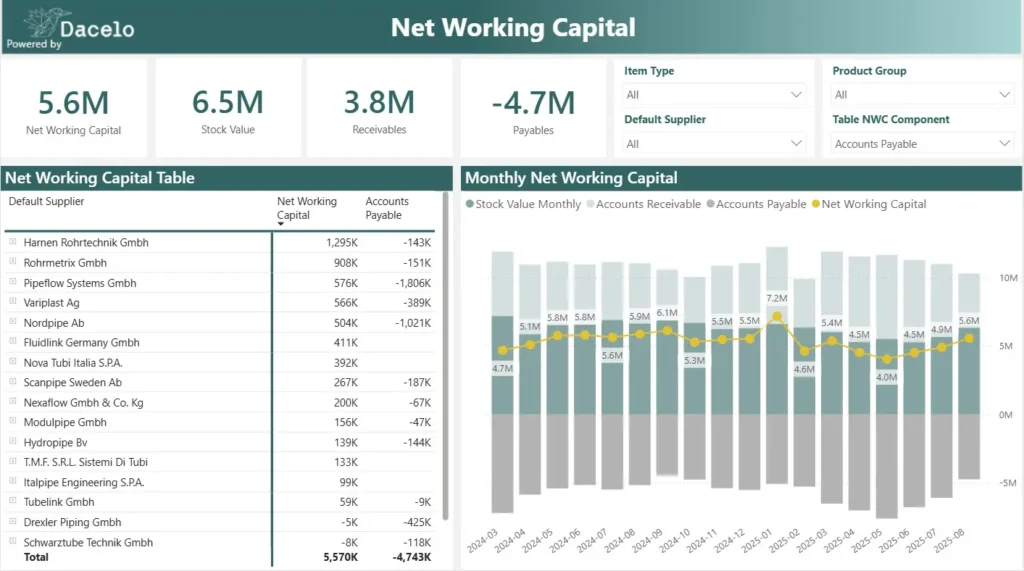Click the Dacelo logo in header

[x=70, y=26]
